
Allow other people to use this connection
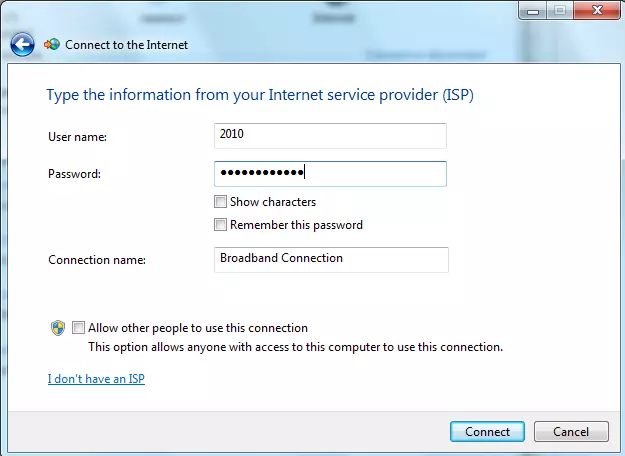(x=79, y=328)
